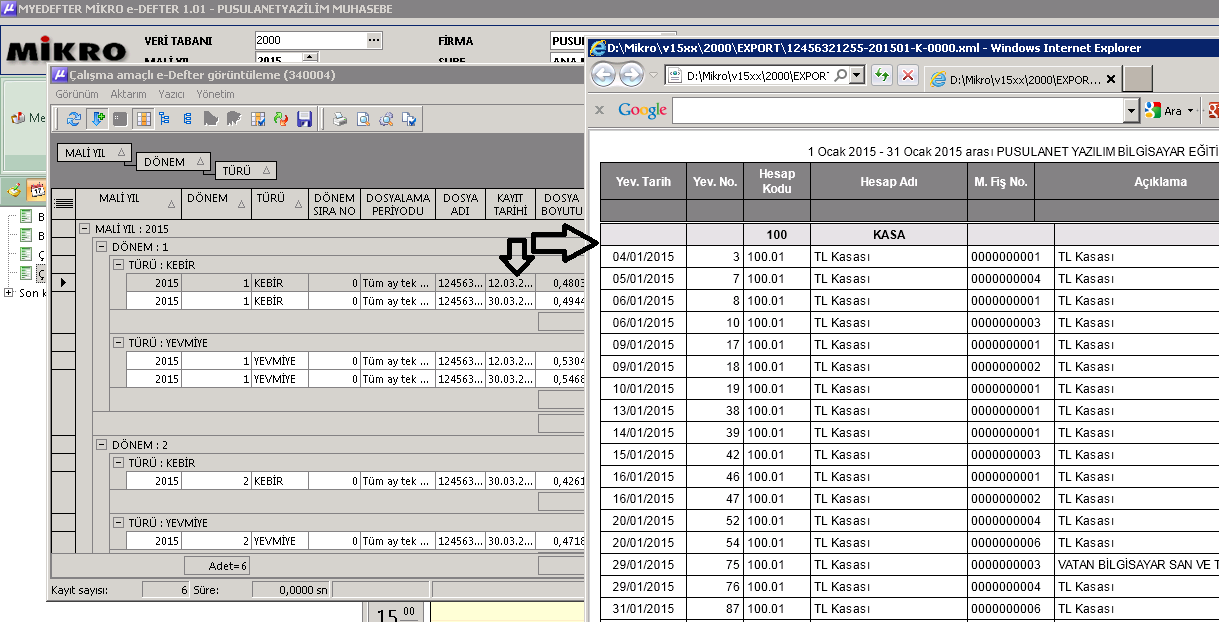Open a new tab in Internet Explorer
1219x622 pixels.
click(x=1138, y=79)
